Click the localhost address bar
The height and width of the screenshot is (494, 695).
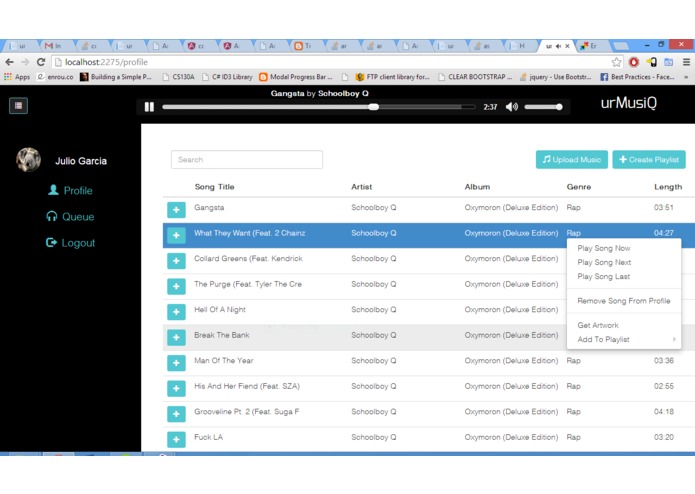(332, 62)
